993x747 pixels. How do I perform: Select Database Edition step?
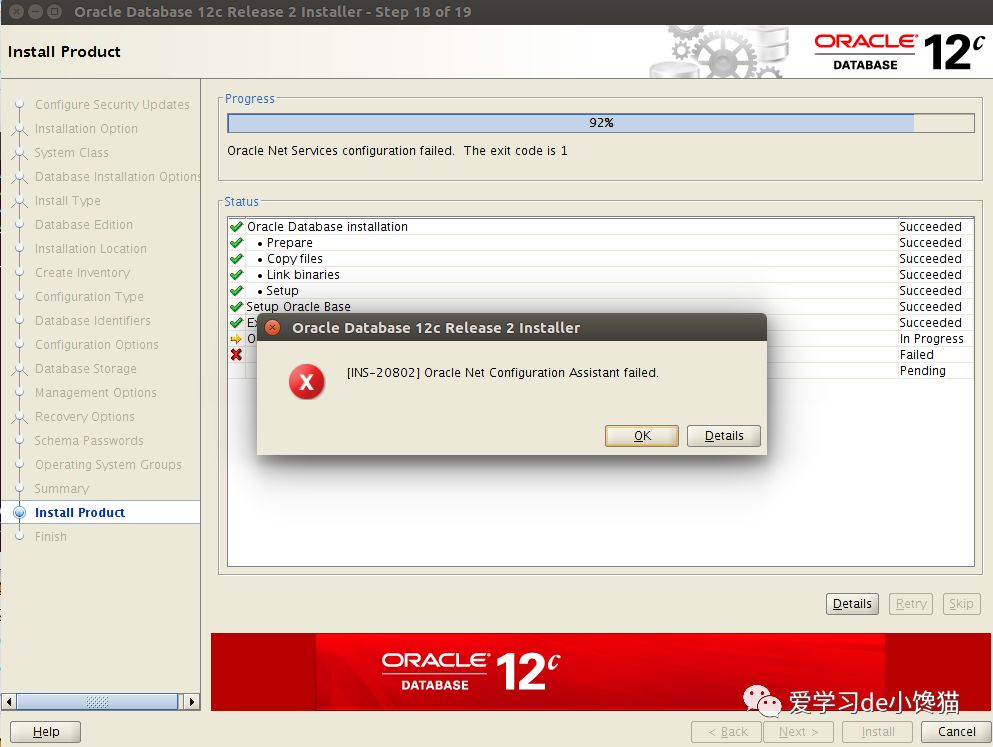[84, 225]
